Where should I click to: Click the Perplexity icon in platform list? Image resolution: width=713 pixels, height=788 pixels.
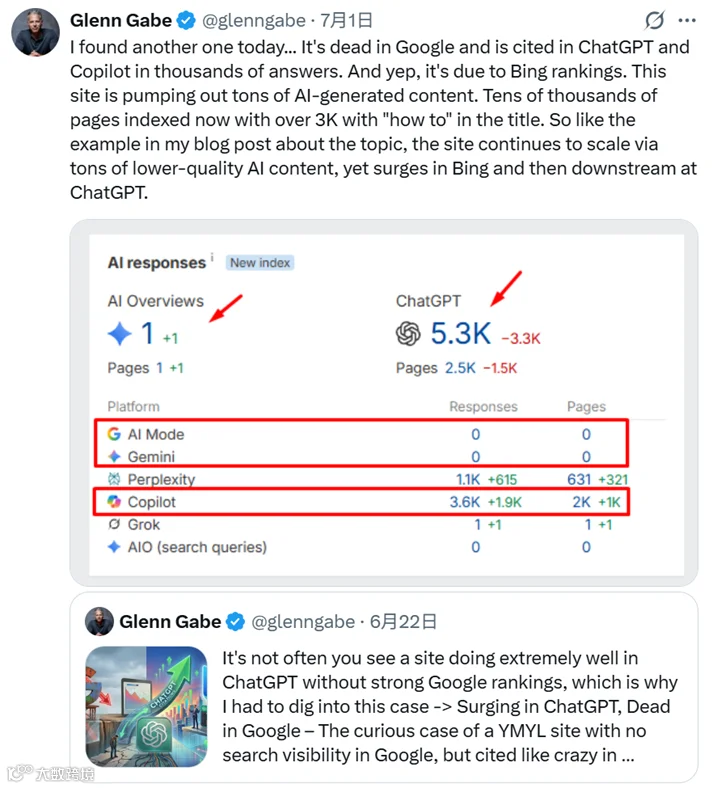click(x=114, y=479)
